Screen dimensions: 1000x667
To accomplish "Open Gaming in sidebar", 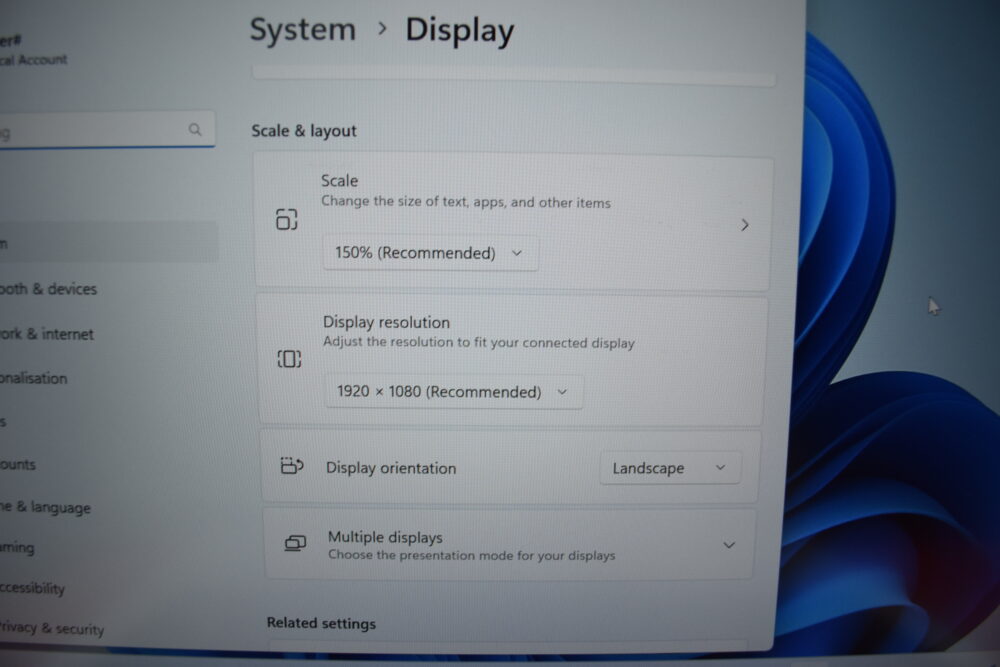I will (x=17, y=548).
